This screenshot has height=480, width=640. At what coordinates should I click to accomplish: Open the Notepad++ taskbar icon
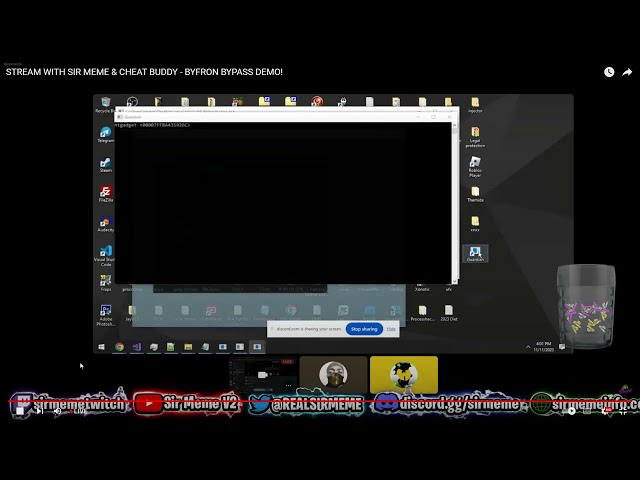point(171,347)
